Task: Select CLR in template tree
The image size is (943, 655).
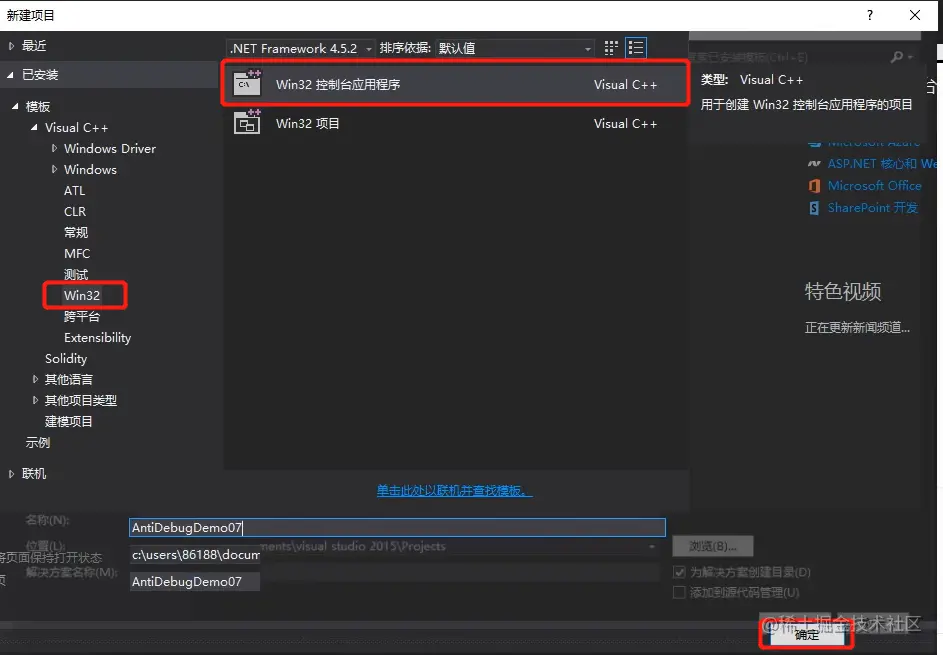Action: pyautogui.click(x=75, y=212)
